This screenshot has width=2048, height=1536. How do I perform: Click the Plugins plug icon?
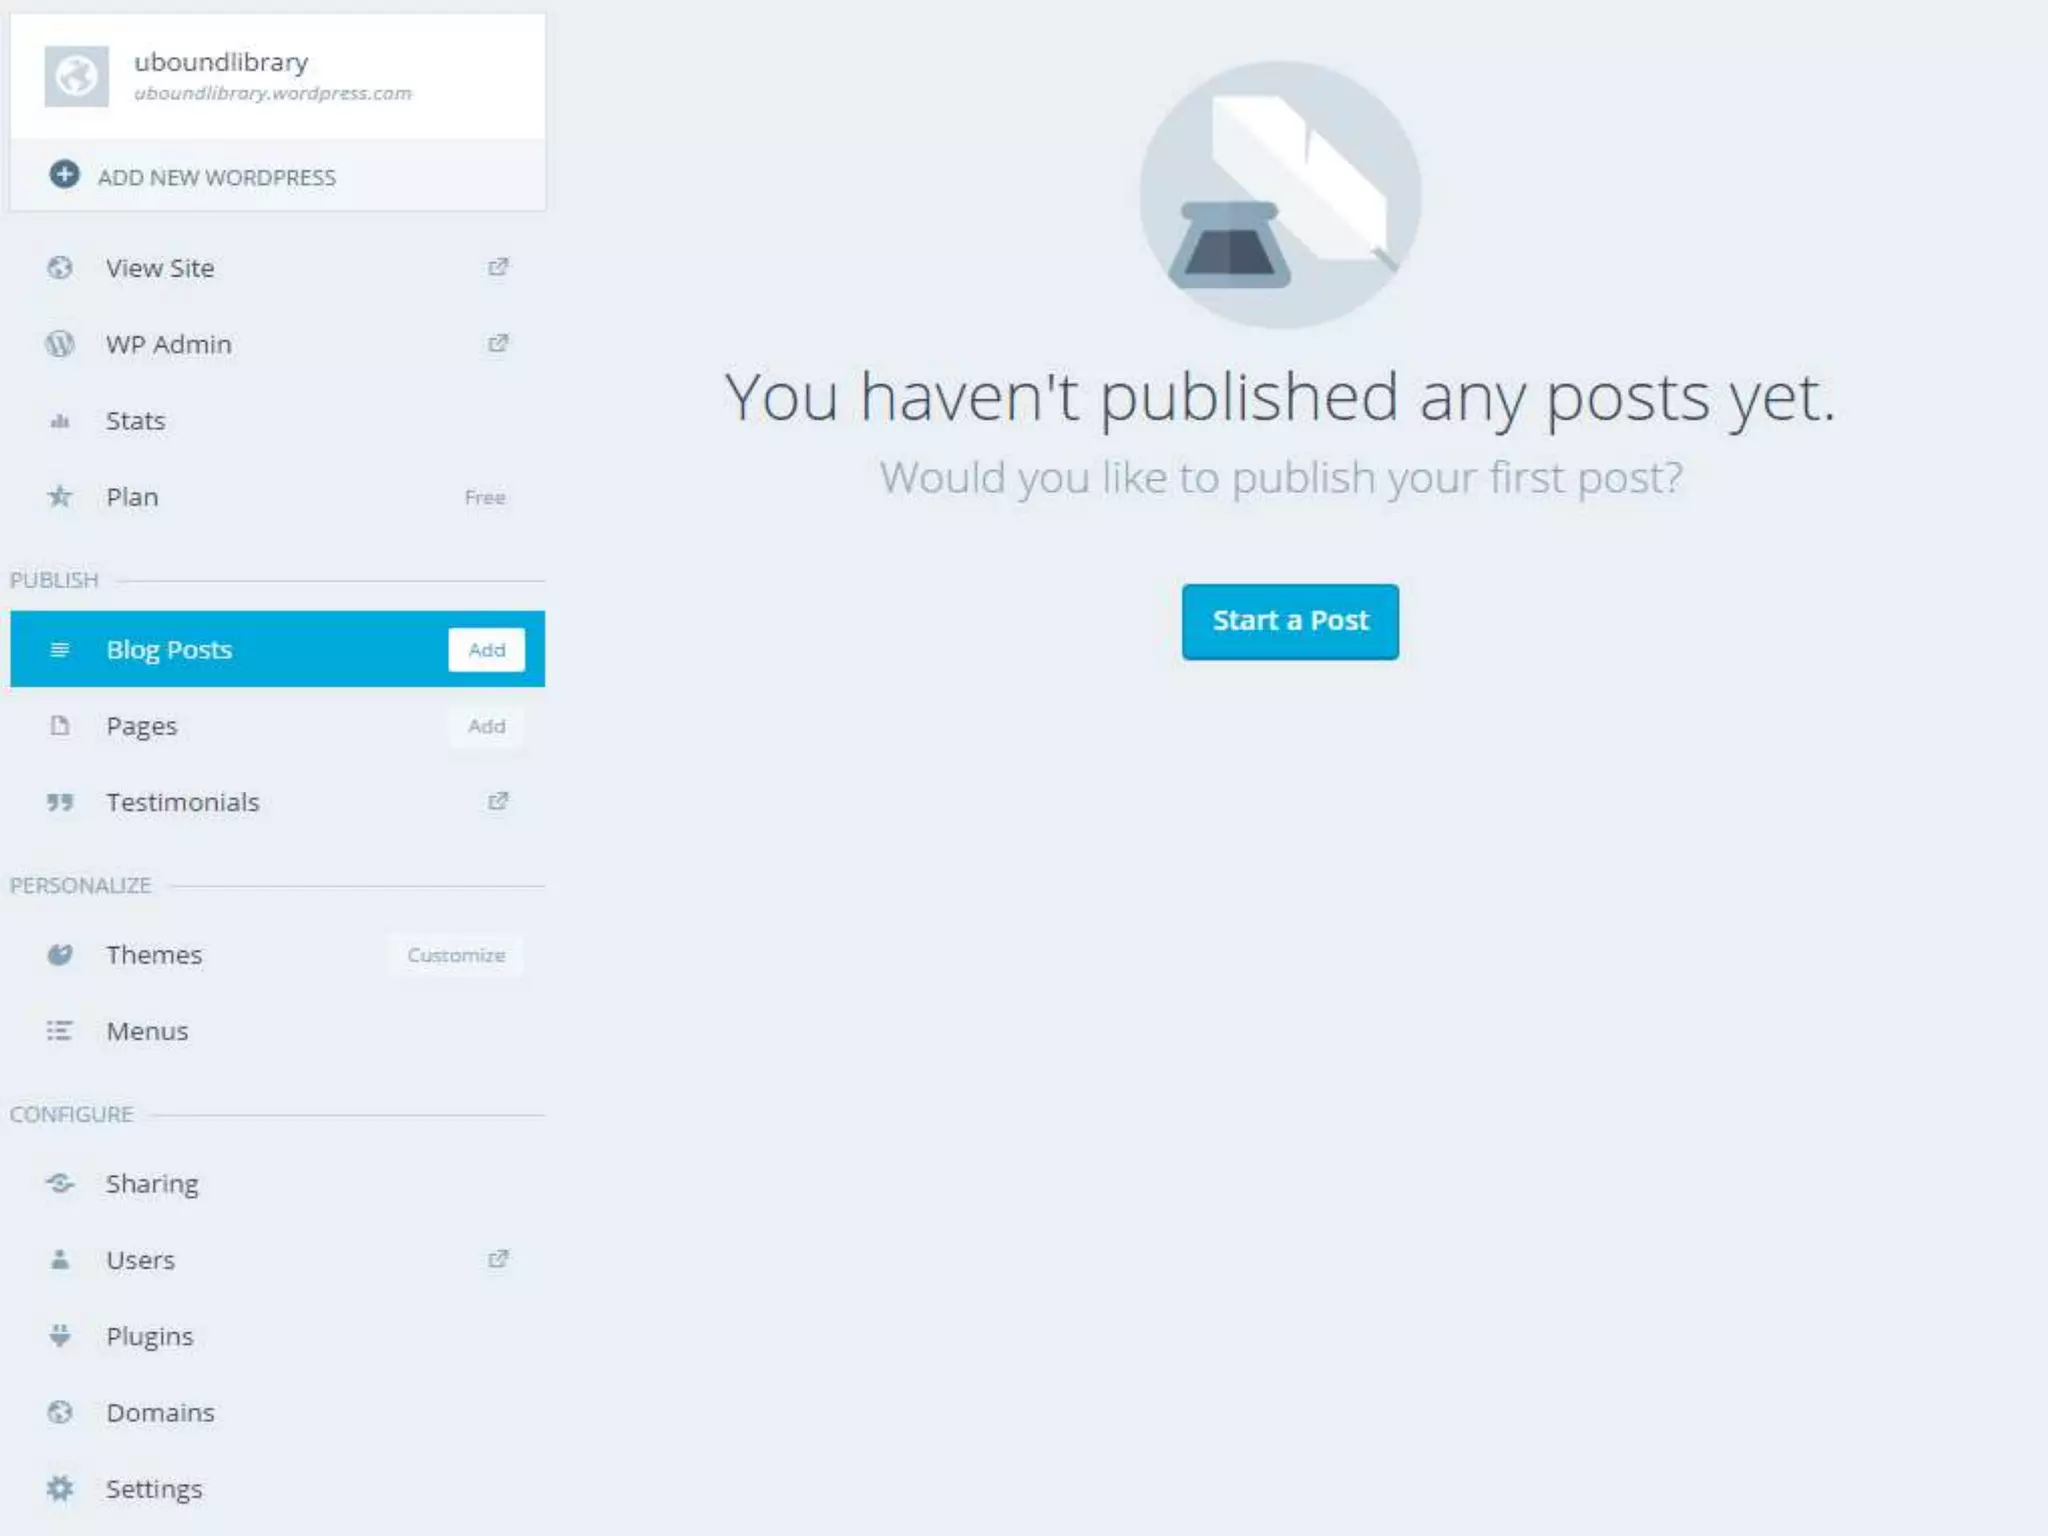[x=60, y=1336]
